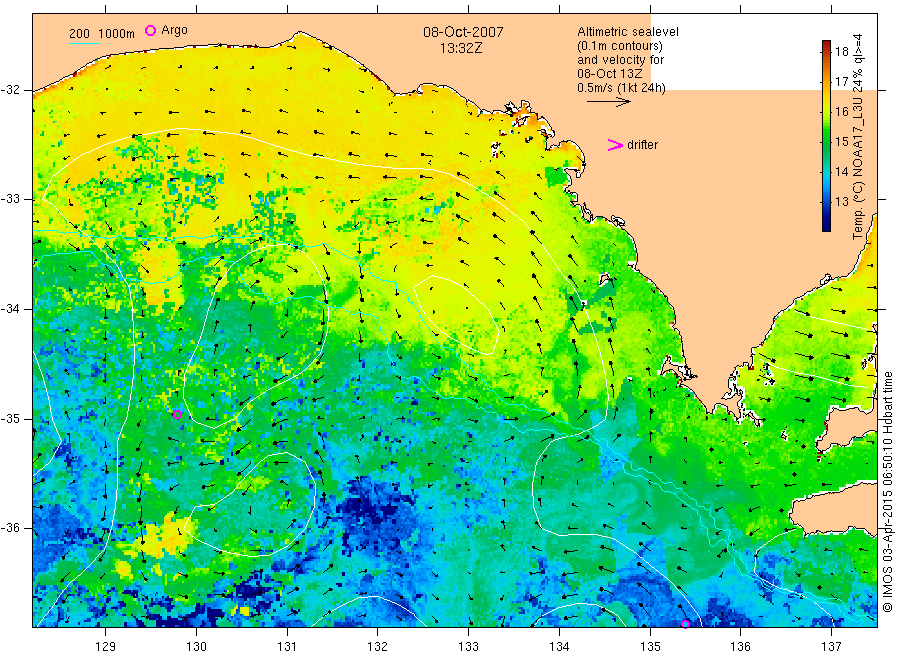900x660 pixels.
Task: Click the colorbar label "15"
Action: 841,141
